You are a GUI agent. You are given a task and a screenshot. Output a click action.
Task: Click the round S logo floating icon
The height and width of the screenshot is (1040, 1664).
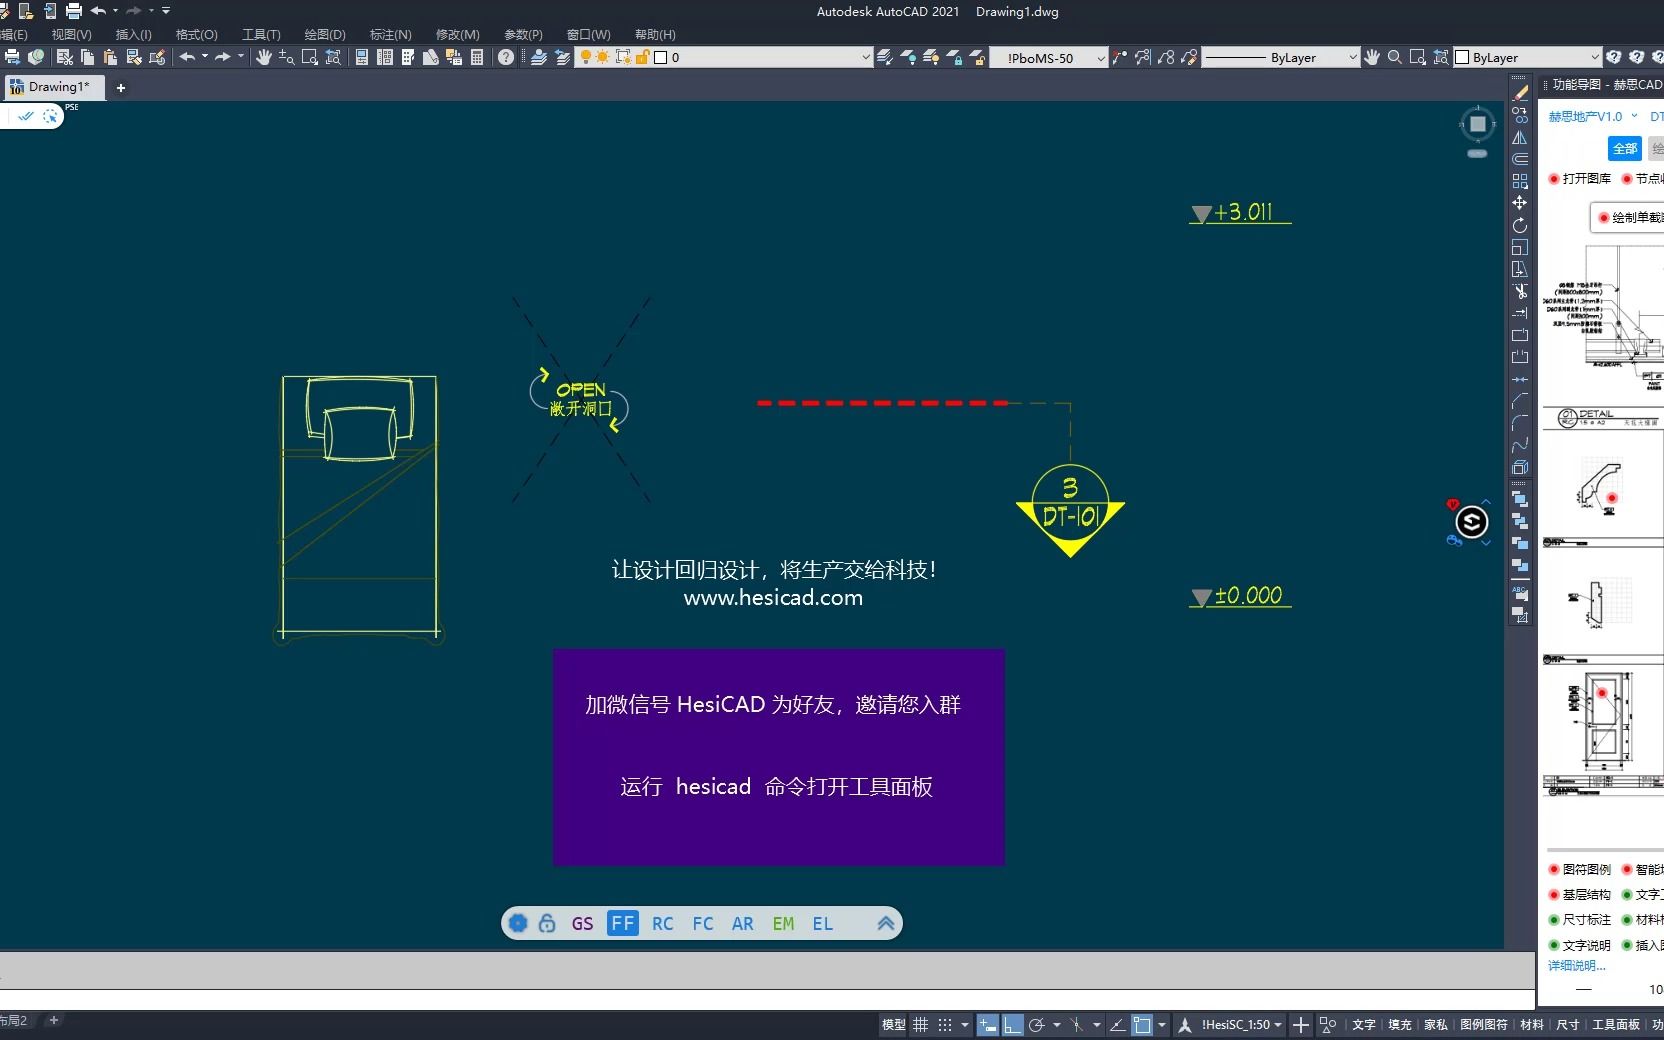[1471, 522]
